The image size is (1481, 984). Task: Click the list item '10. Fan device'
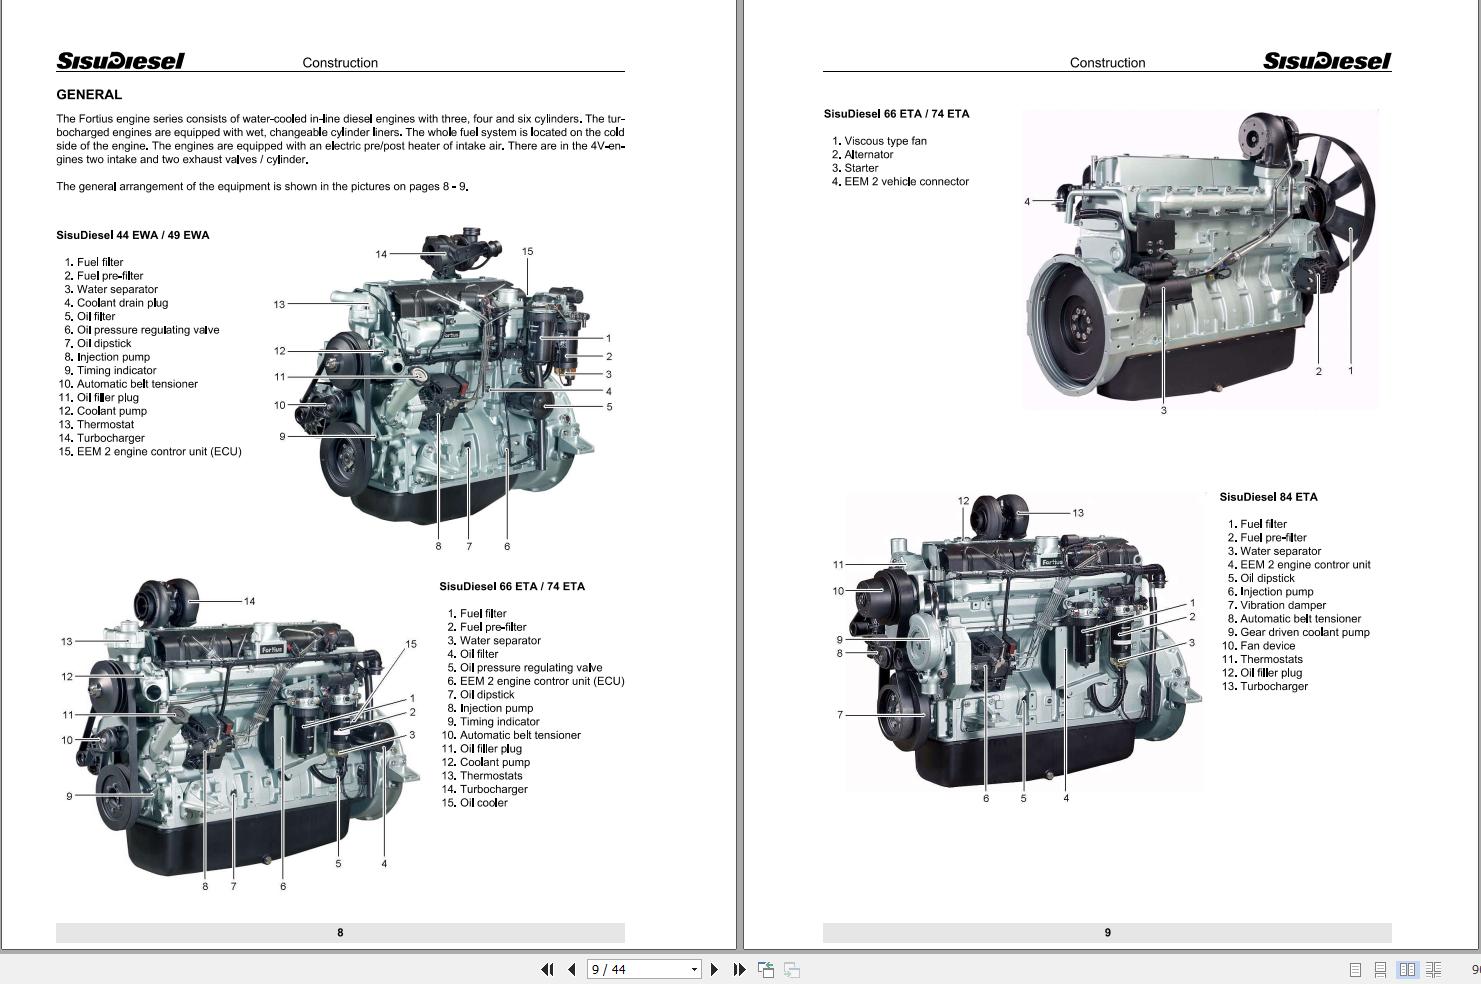pyautogui.click(x=1258, y=646)
